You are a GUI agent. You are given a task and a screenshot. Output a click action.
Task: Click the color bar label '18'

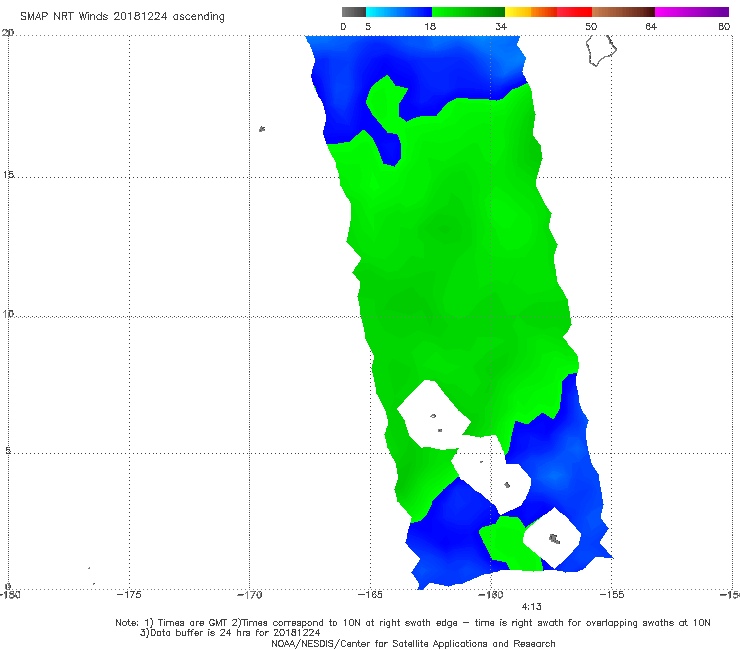click(430, 27)
